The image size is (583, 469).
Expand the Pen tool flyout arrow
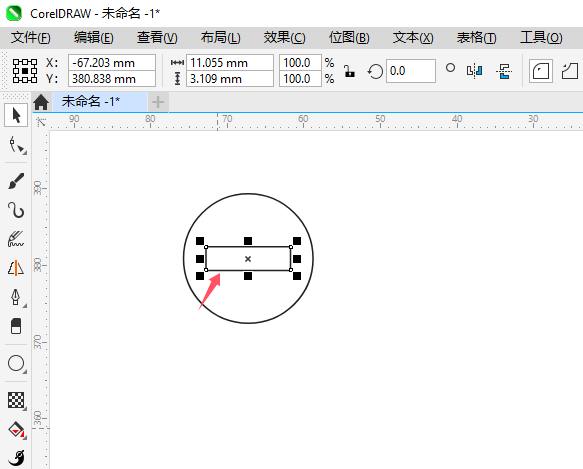[25, 306]
